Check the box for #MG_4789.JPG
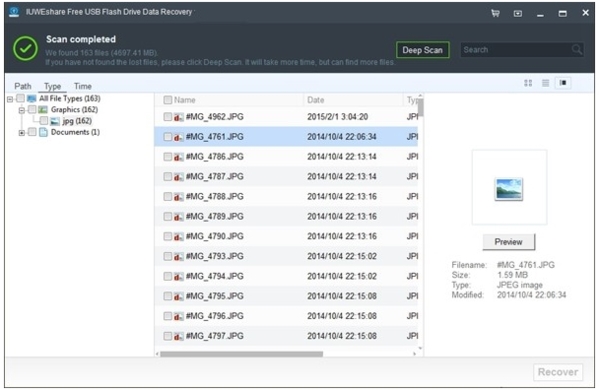599x390 pixels. click(x=167, y=217)
